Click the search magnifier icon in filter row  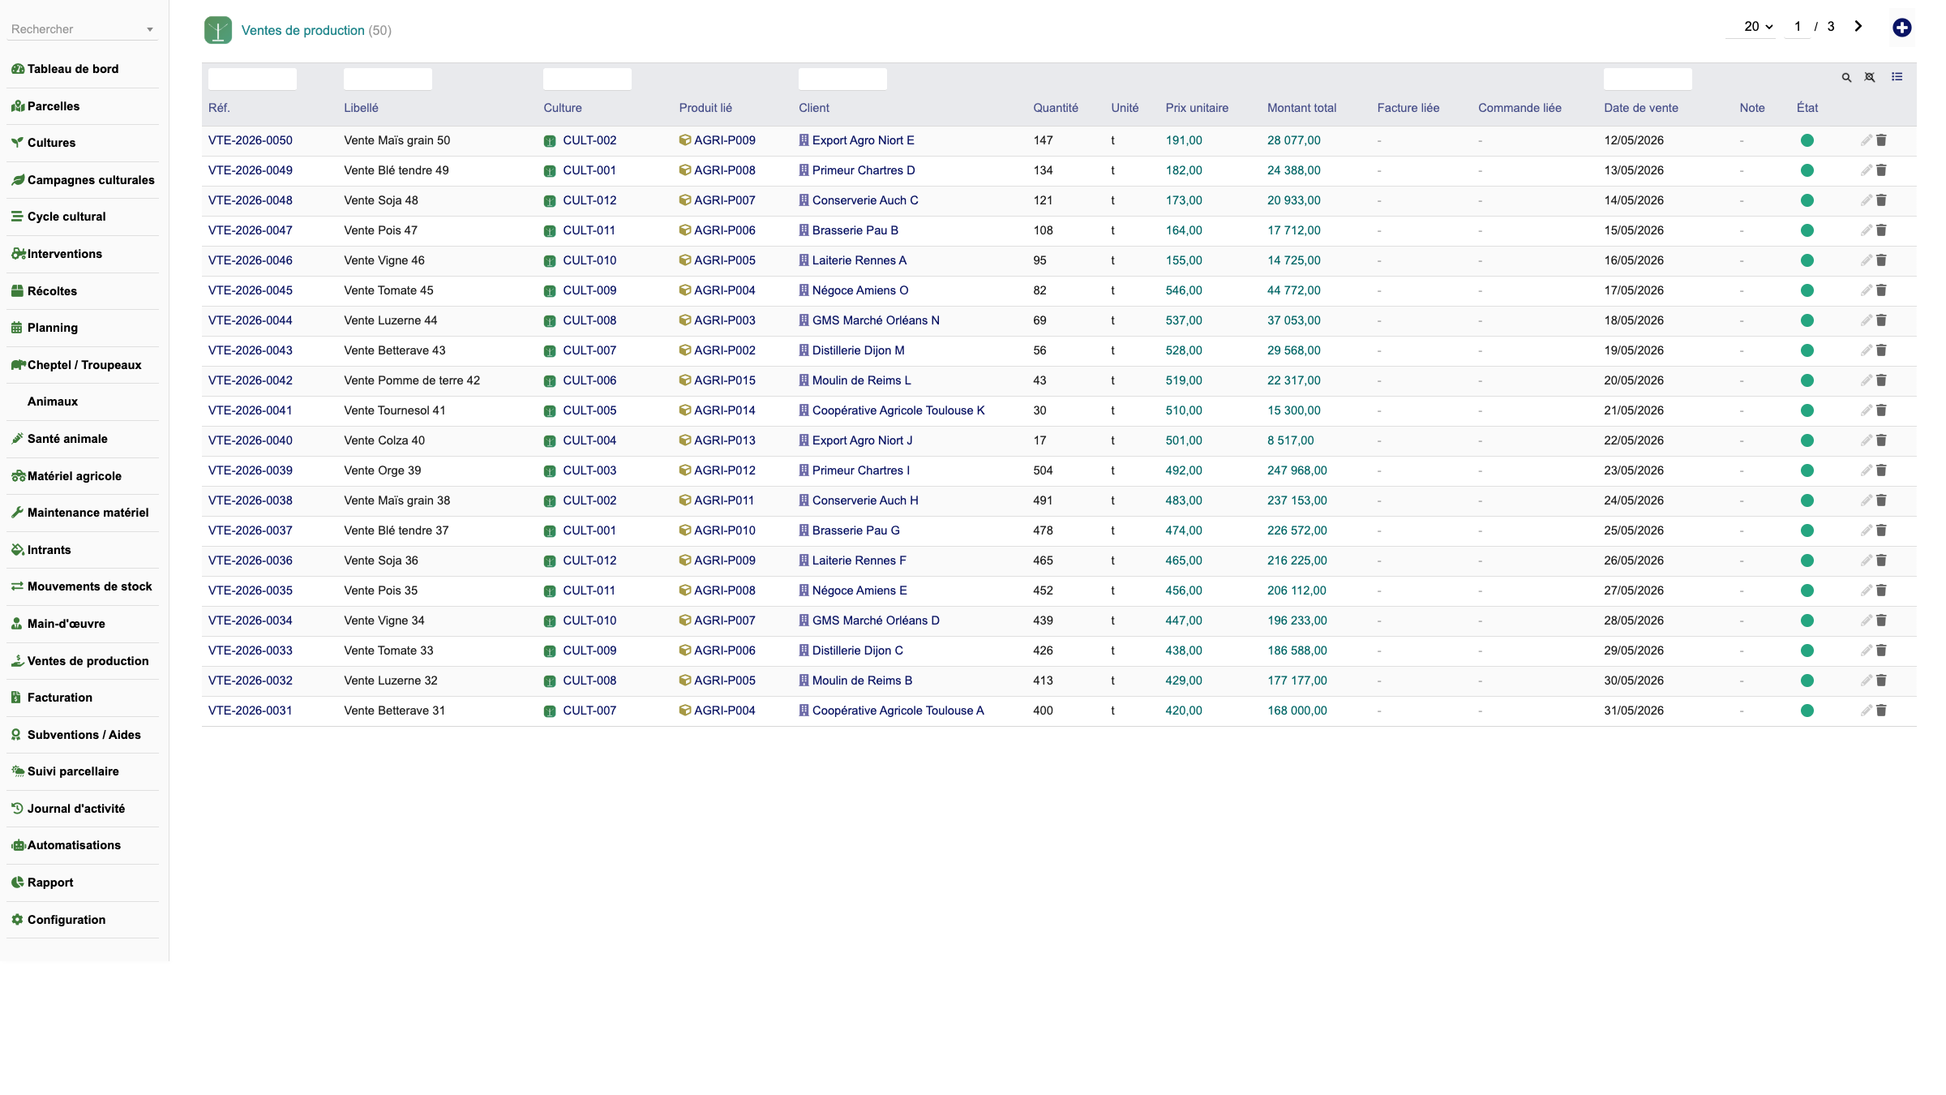pyautogui.click(x=1846, y=78)
